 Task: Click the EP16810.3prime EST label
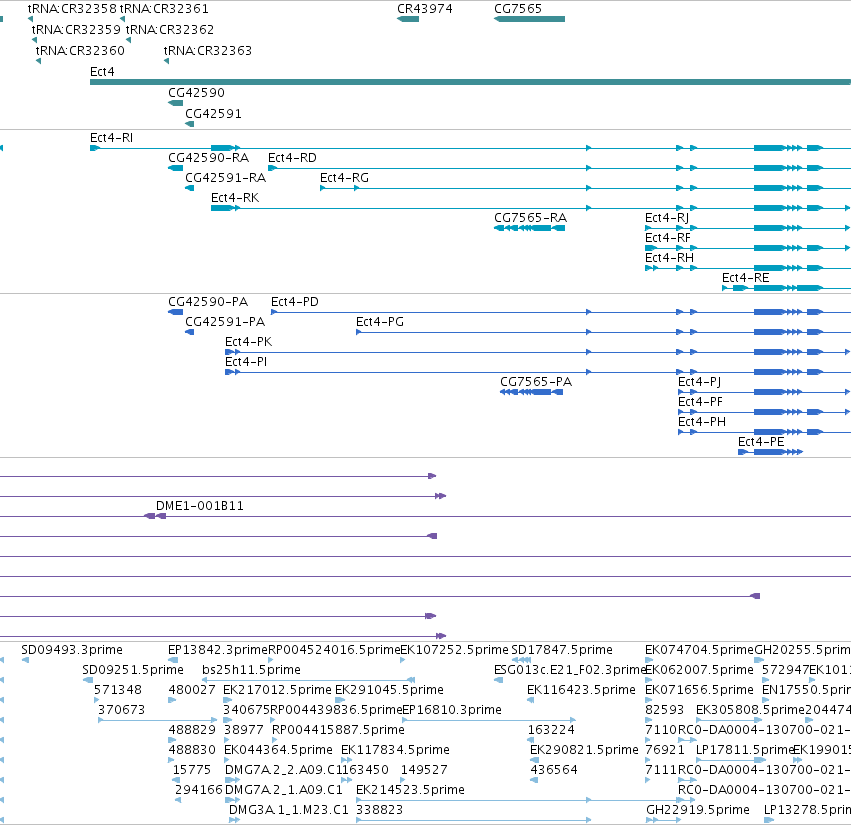[452, 710]
